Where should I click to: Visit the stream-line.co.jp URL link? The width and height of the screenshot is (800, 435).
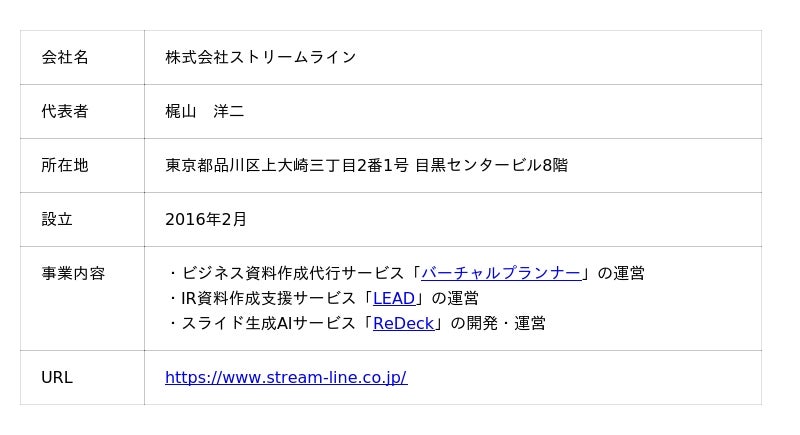pyautogui.click(x=285, y=378)
